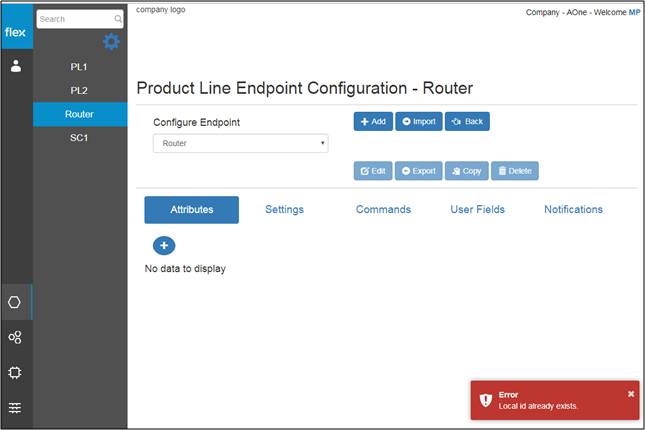Select the hexagon product line icon

(x=14, y=302)
